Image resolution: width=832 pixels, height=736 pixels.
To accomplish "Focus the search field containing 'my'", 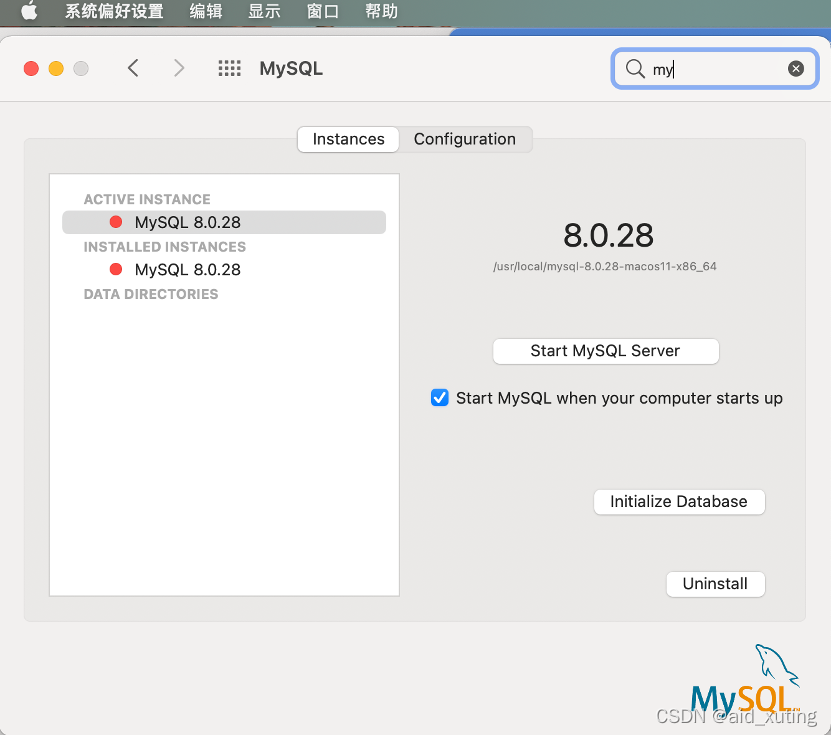I will point(715,68).
